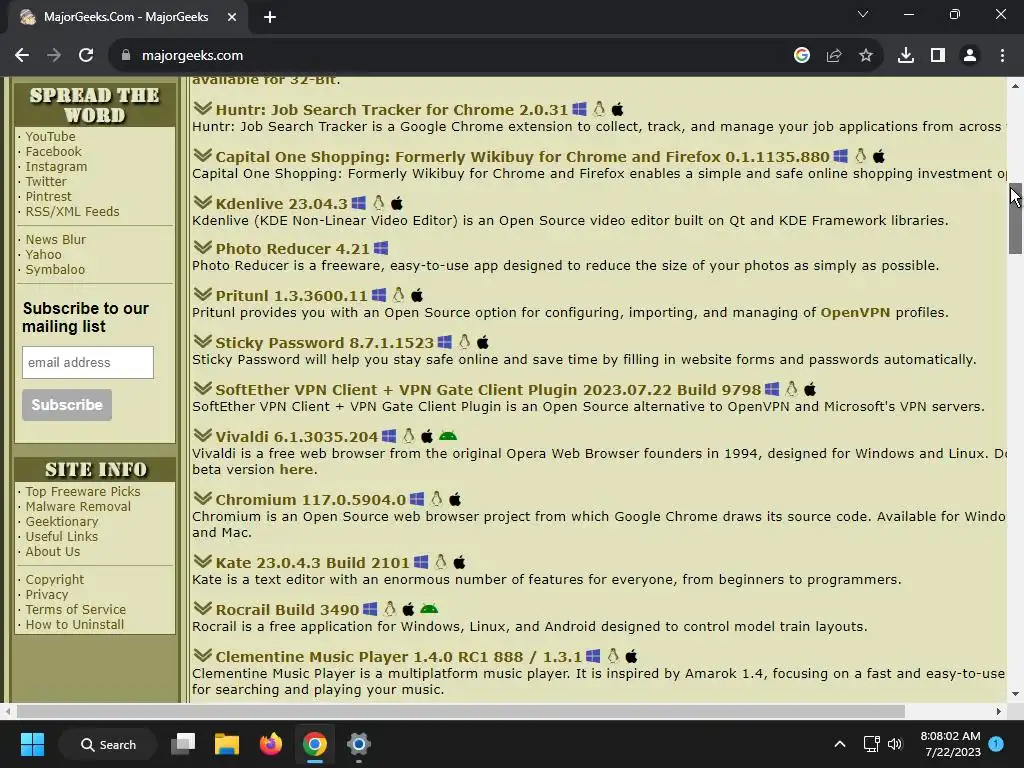
Task: Expand the Kate 23.0.4.3 entry chevron
Action: pos(202,562)
